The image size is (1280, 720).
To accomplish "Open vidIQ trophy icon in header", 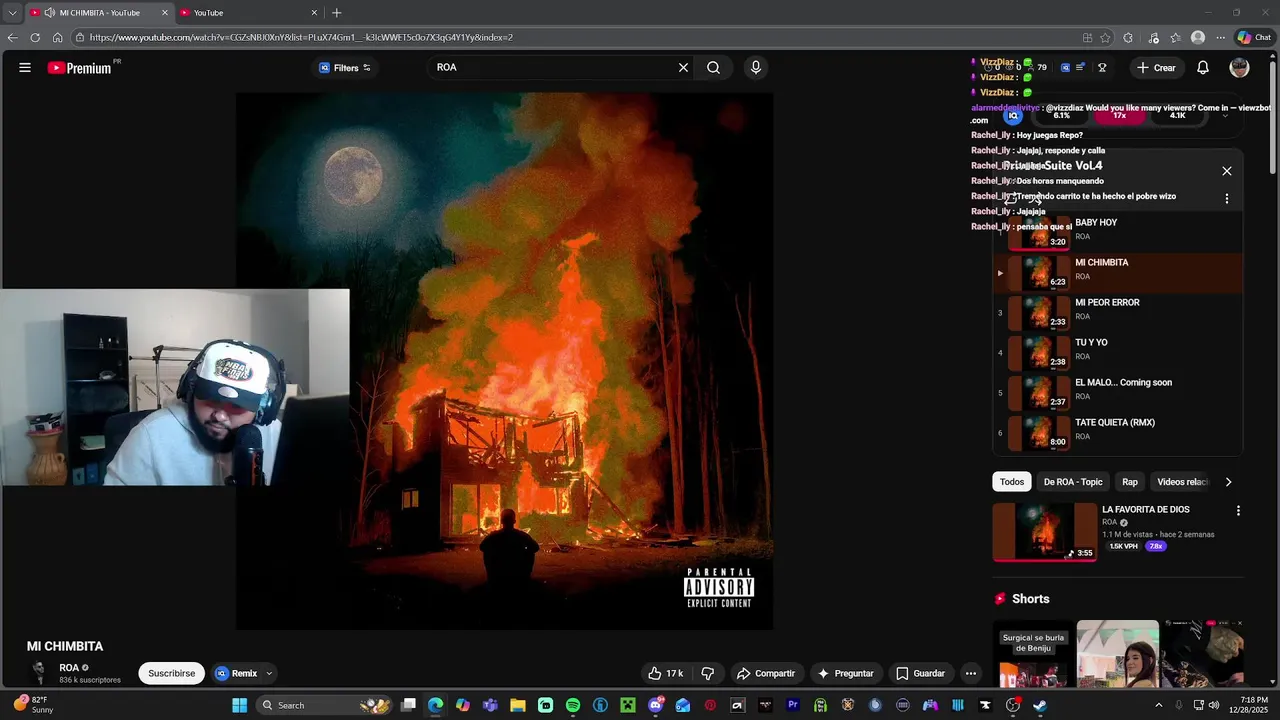I will pyautogui.click(x=1102, y=68).
